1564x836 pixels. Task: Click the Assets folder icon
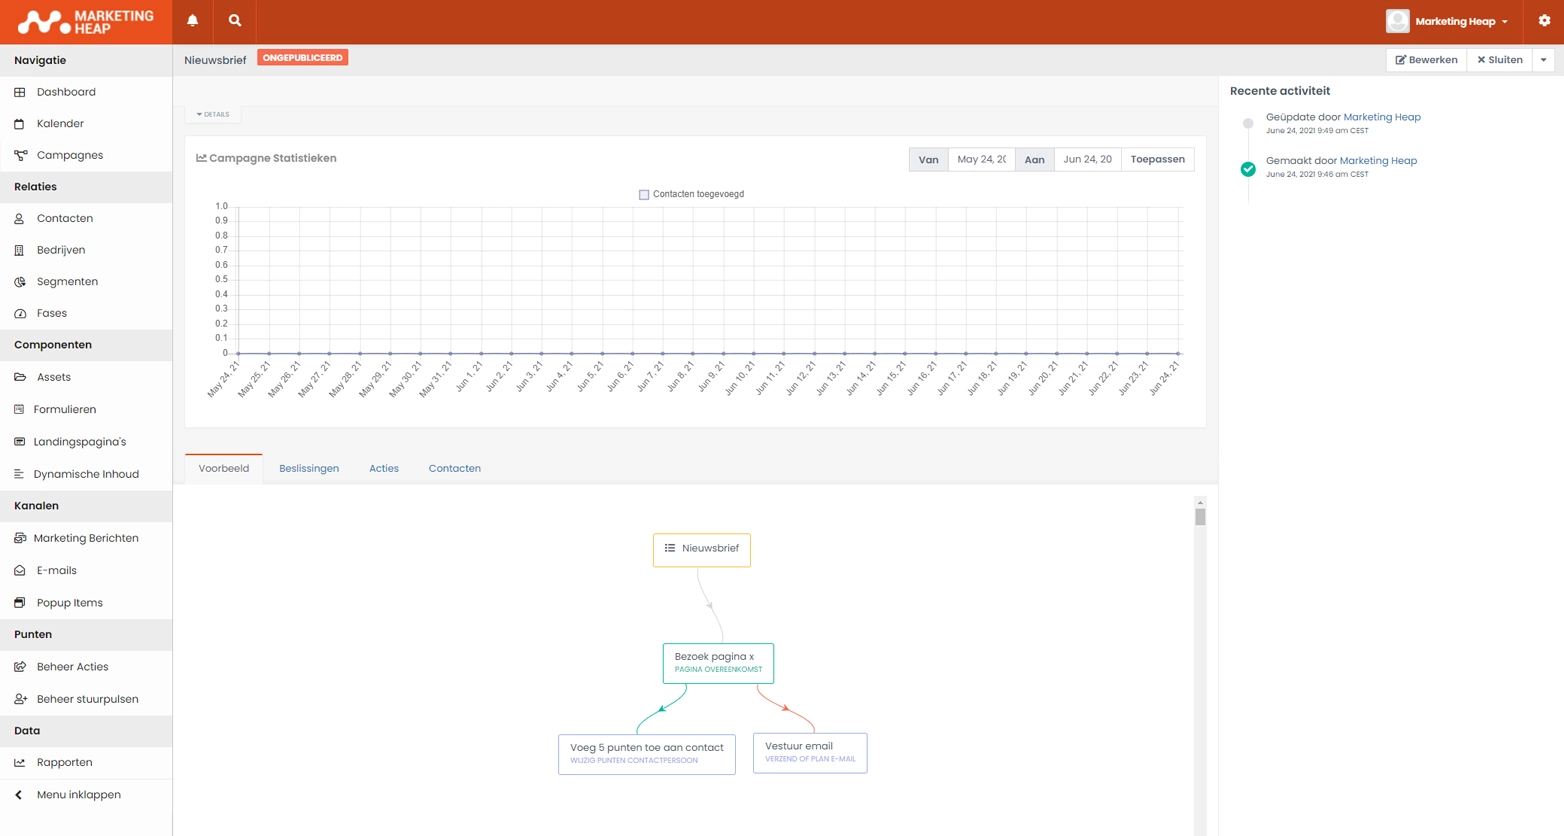point(19,377)
